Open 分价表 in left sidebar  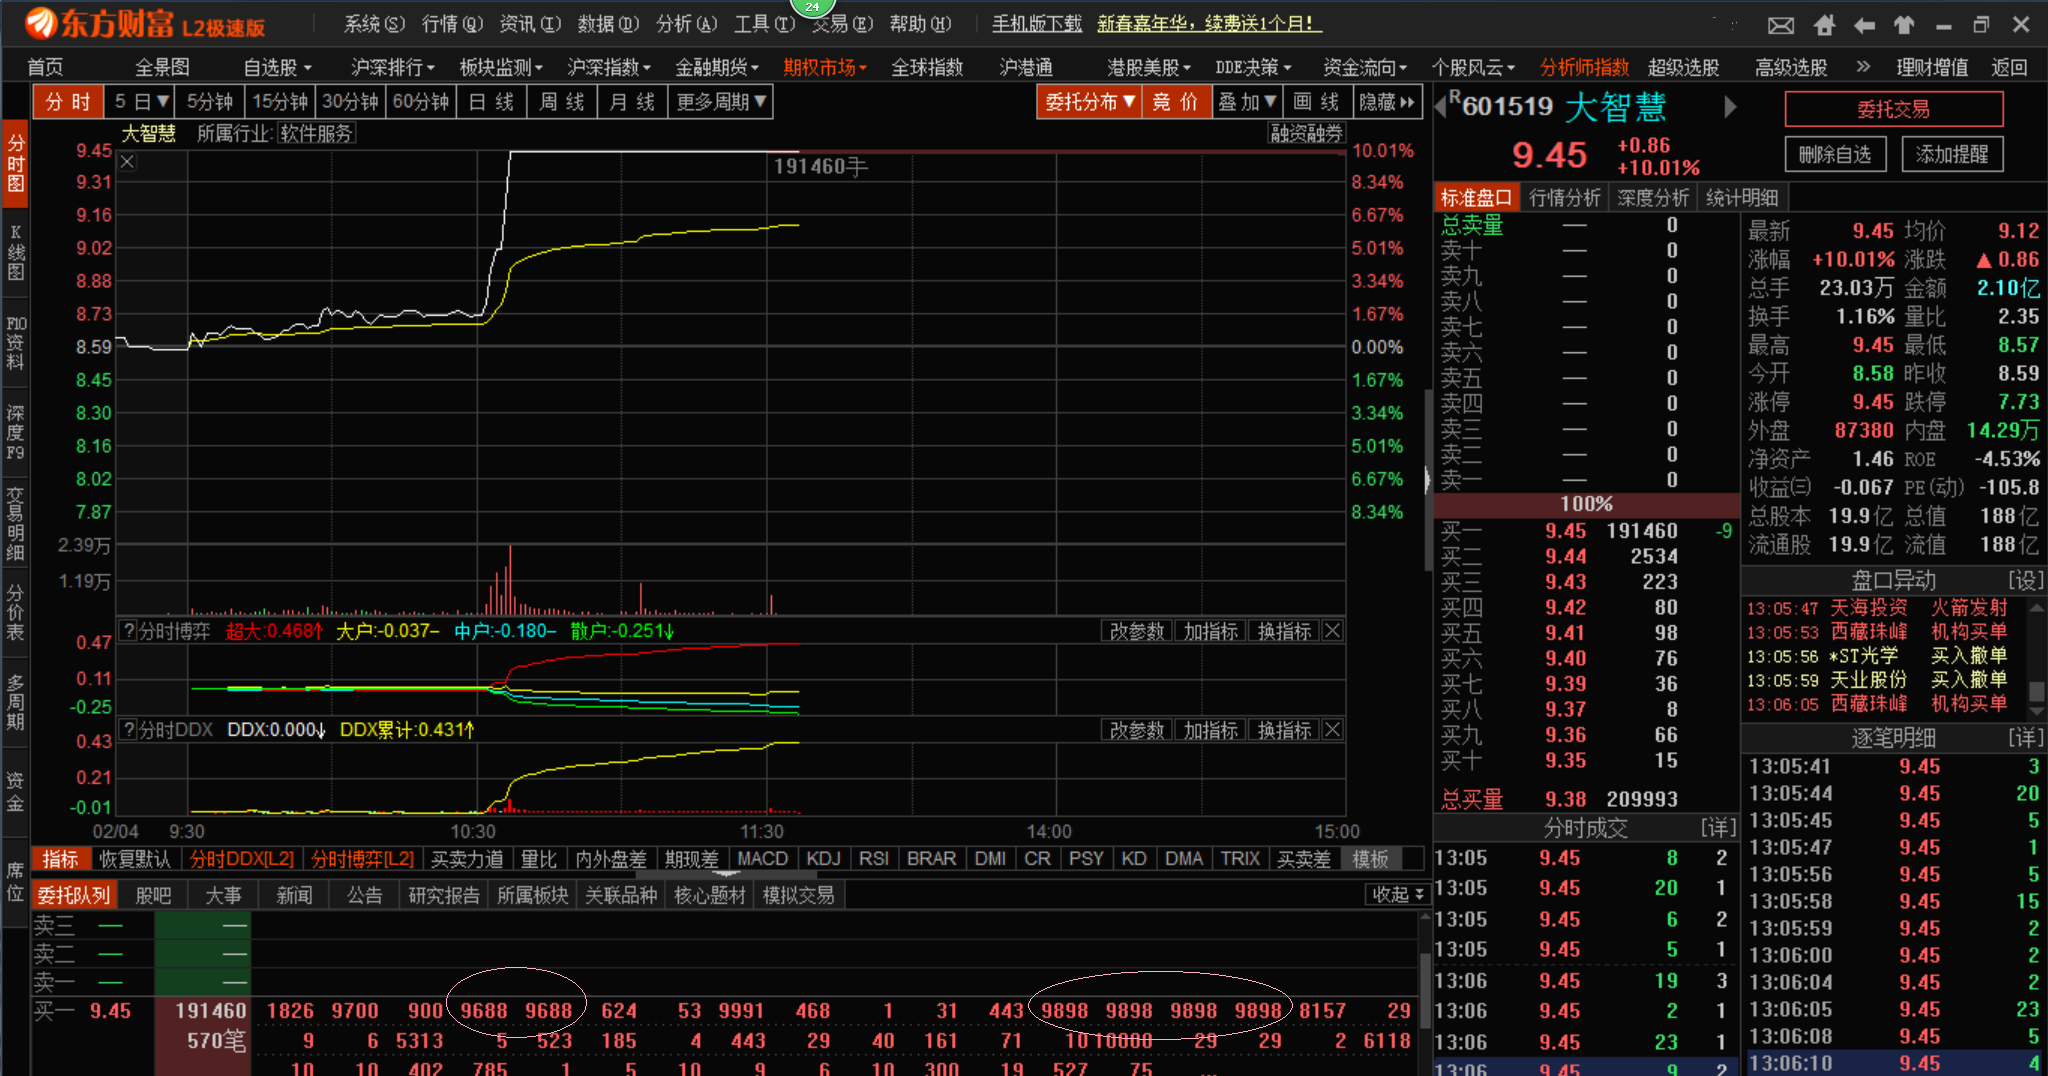tap(15, 610)
